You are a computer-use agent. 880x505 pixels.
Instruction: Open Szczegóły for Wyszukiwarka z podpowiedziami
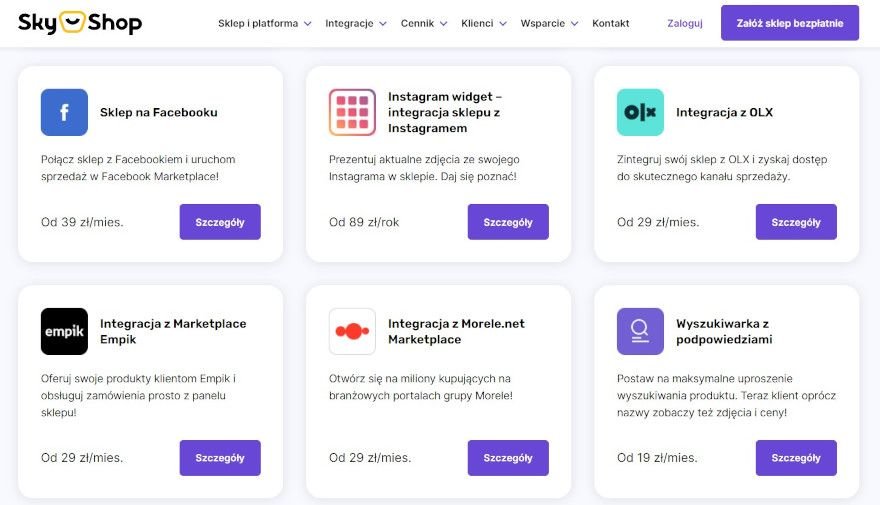click(x=796, y=458)
